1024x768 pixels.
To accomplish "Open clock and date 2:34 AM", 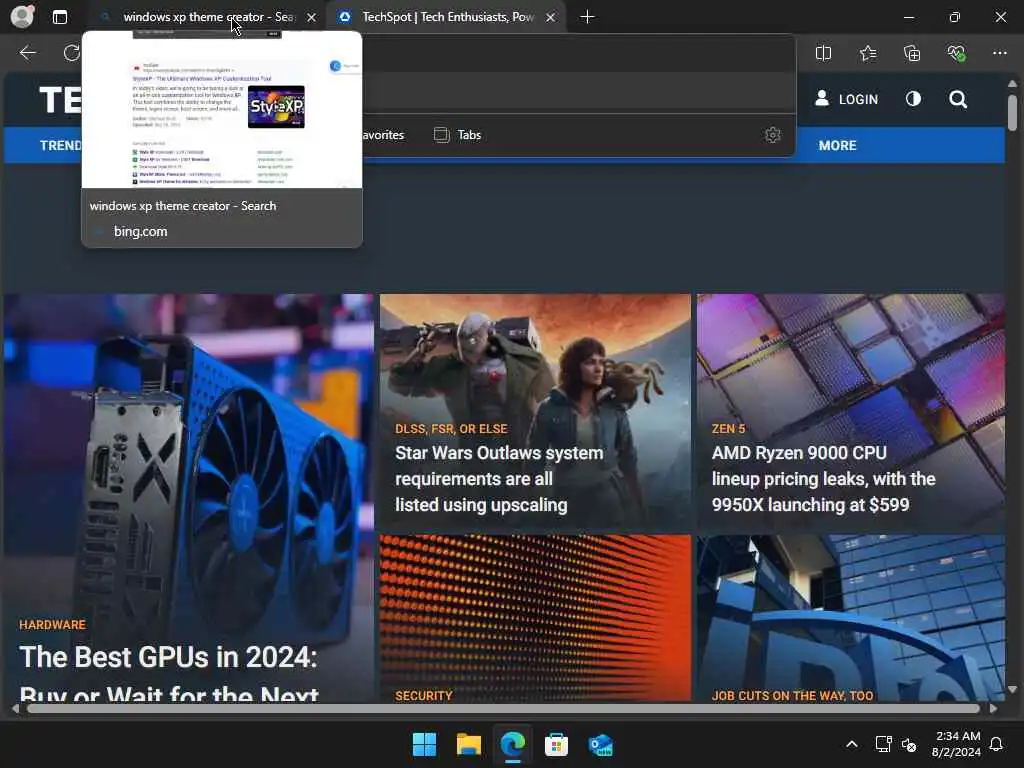I will click(x=957, y=744).
